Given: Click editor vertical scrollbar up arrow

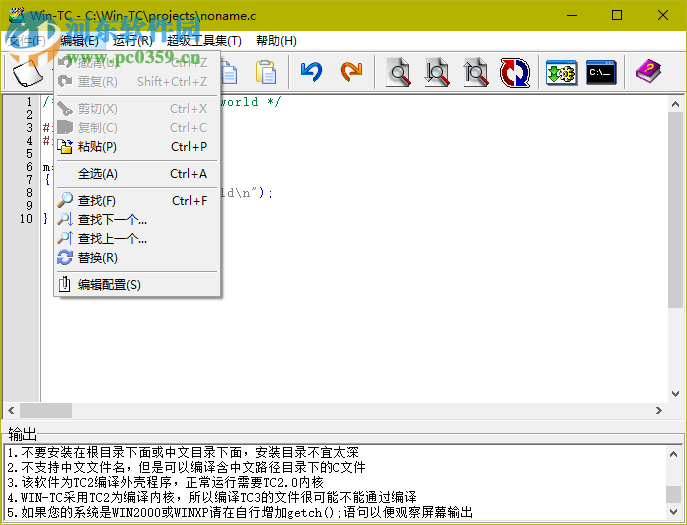Looking at the screenshot, I should pyautogui.click(x=675, y=104).
